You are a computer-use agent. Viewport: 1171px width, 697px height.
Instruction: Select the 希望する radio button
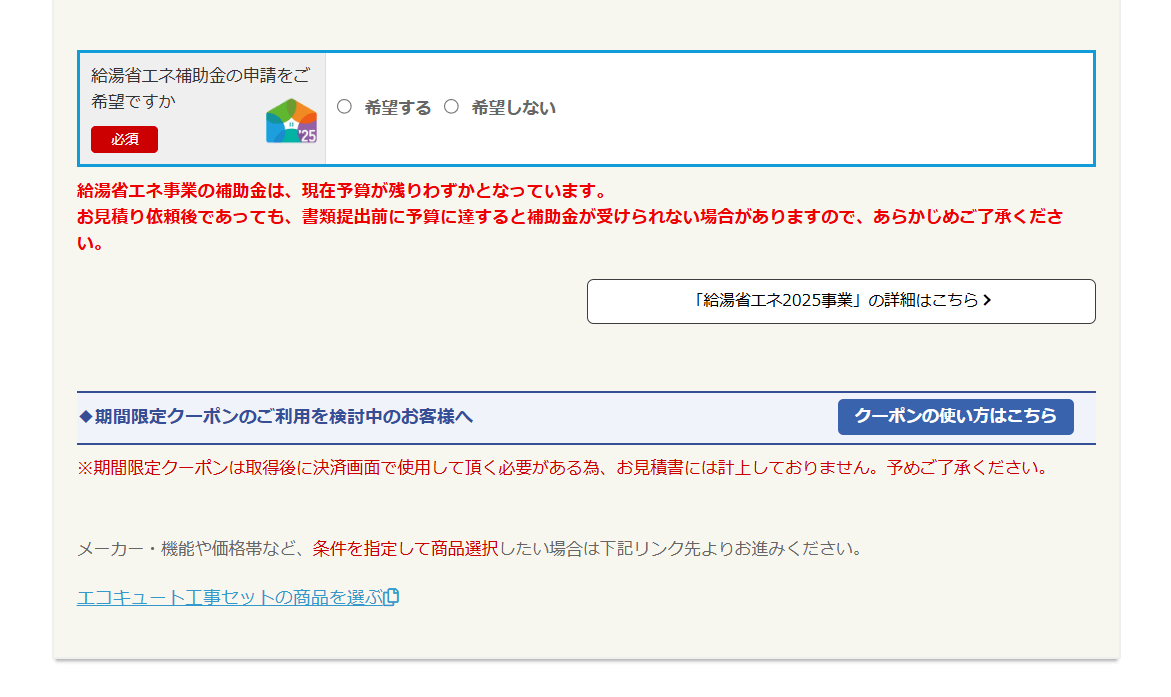pyautogui.click(x=344, y=107)
